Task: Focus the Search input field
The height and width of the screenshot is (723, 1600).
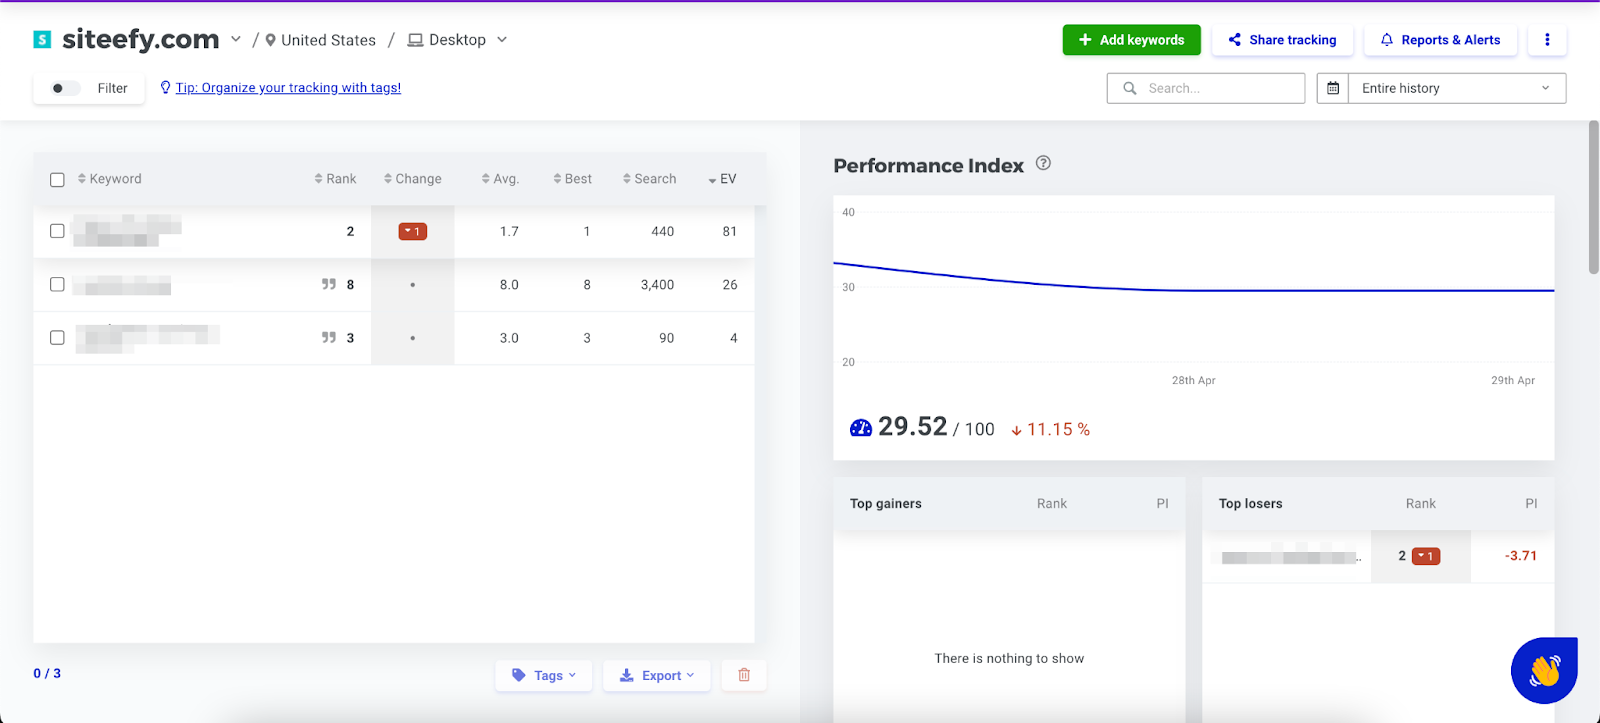Action: tap(1205, 88)
